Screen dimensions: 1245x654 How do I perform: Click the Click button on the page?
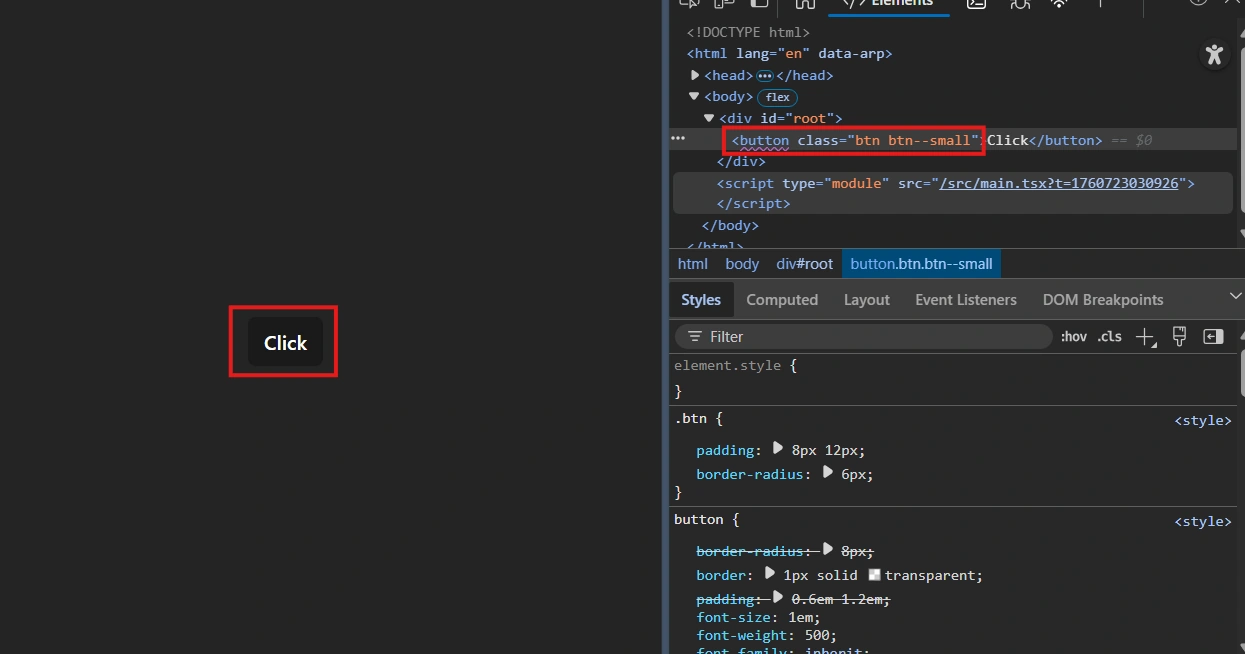(x=285, y=342)
